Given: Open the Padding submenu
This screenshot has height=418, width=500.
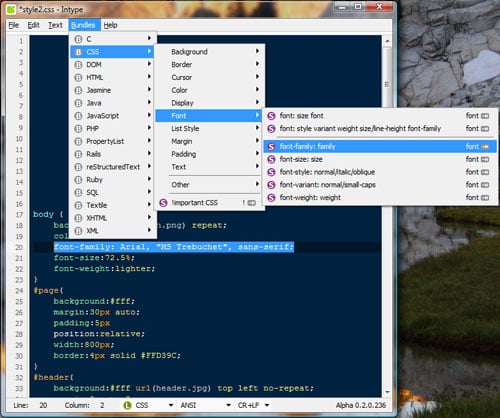Looking at the screenshot, I should coord(209,154).
